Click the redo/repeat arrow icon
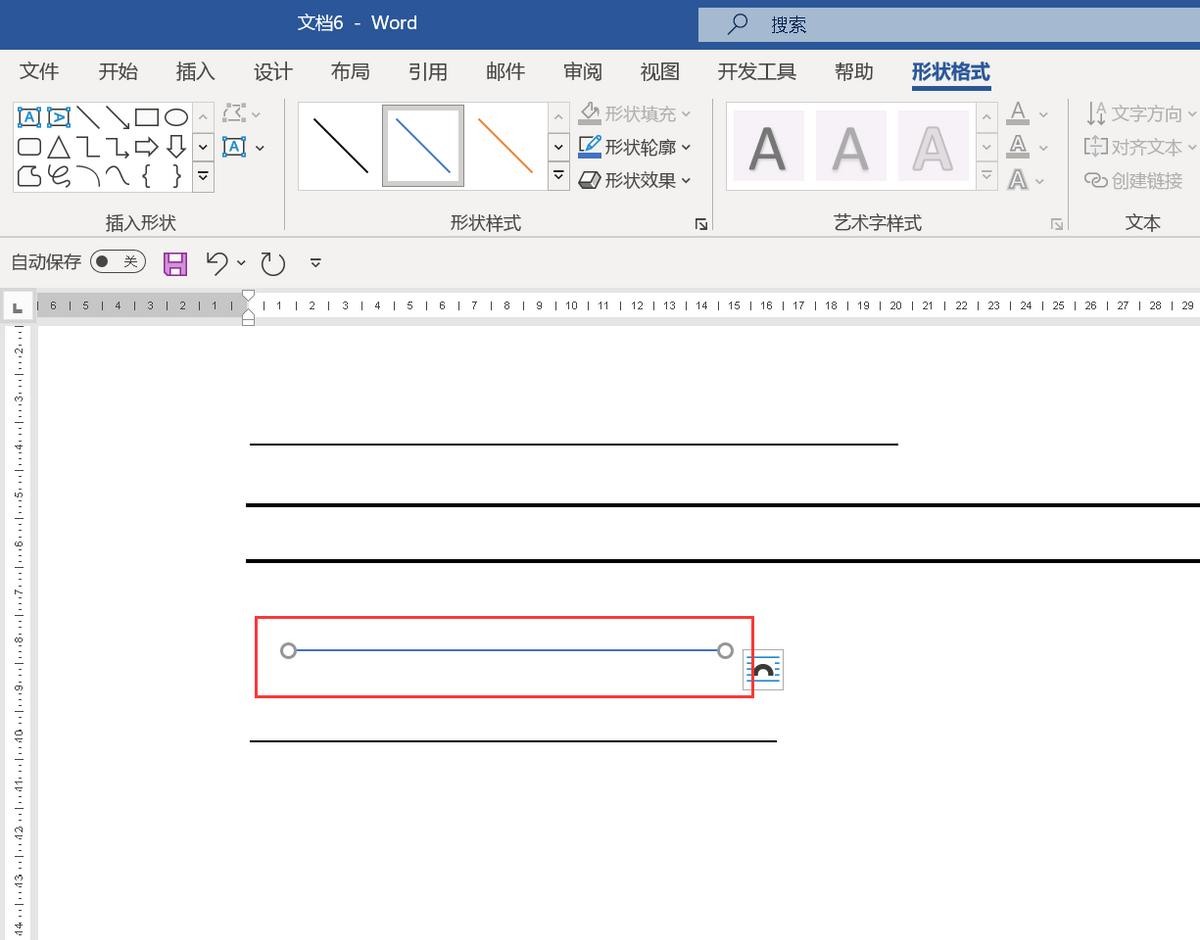This screenshot has width=1200, height=940. click(273, 263)
